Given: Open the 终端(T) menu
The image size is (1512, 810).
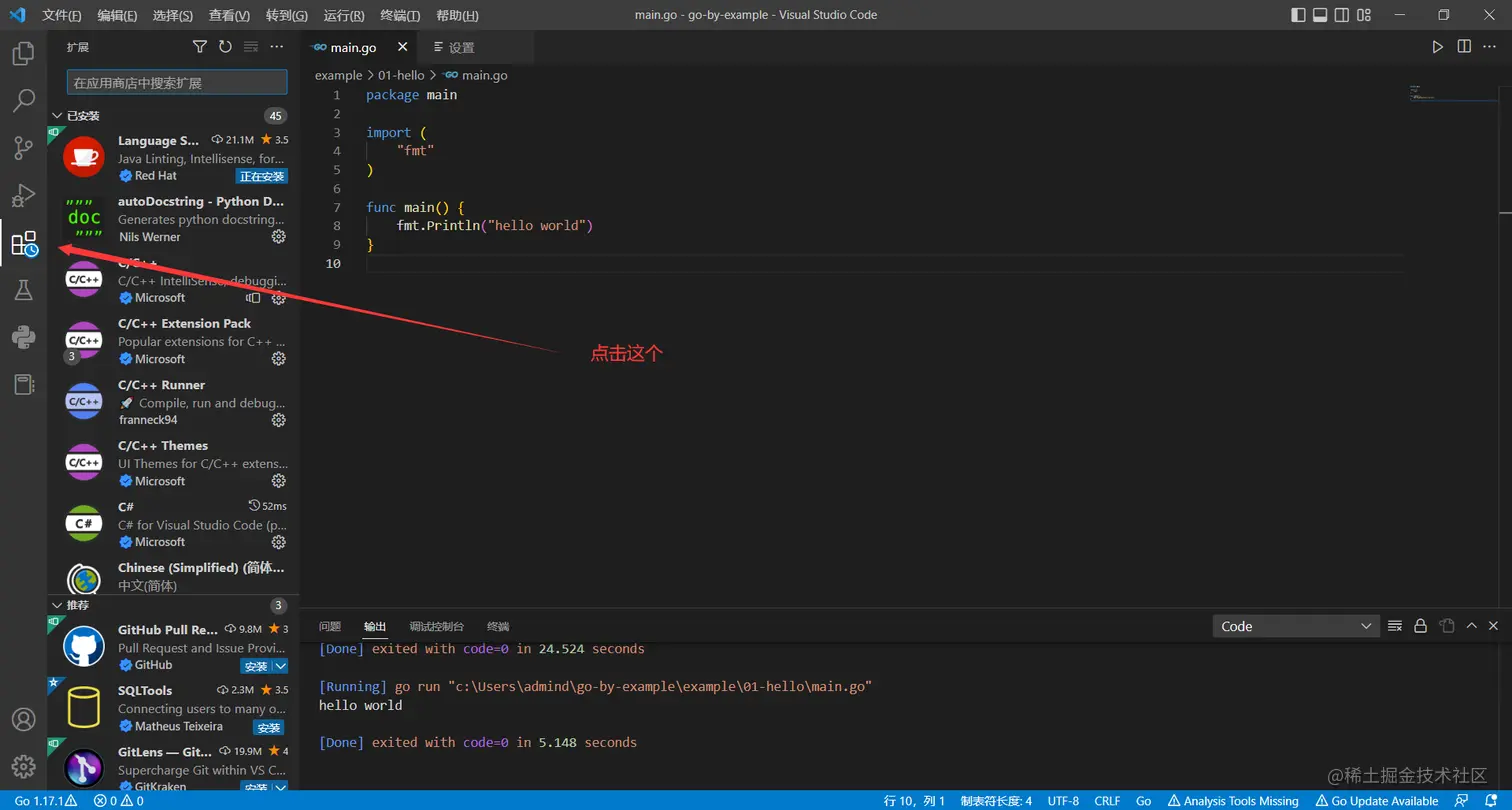Looking at the screenshot, I should click(x=401, y=16).
